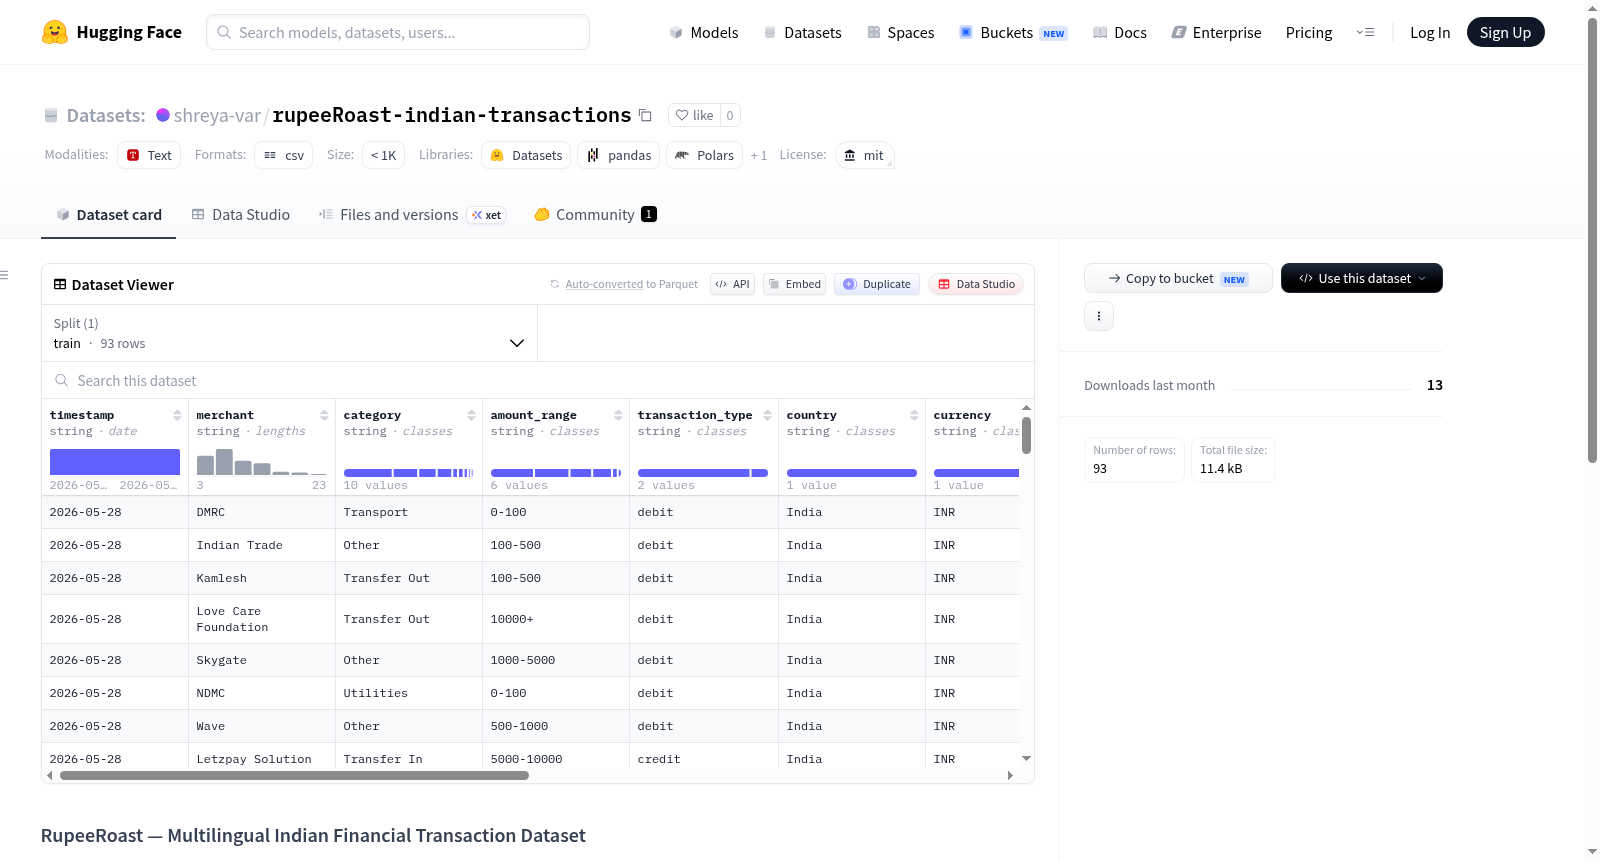This screenshot has height=861, width=1600.
Task: Open the shreya-var profile link
Action: tap(217, 115)
